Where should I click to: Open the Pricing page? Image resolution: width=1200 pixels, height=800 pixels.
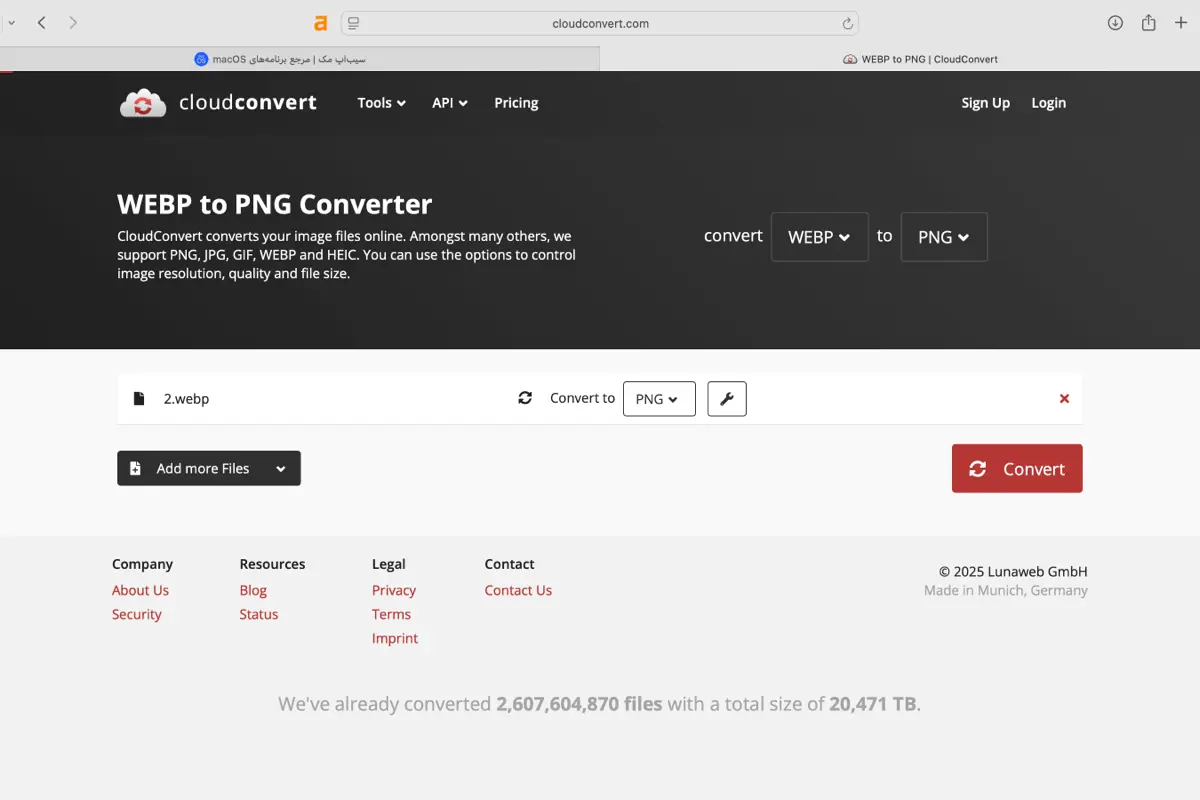[x=516, y=102]
